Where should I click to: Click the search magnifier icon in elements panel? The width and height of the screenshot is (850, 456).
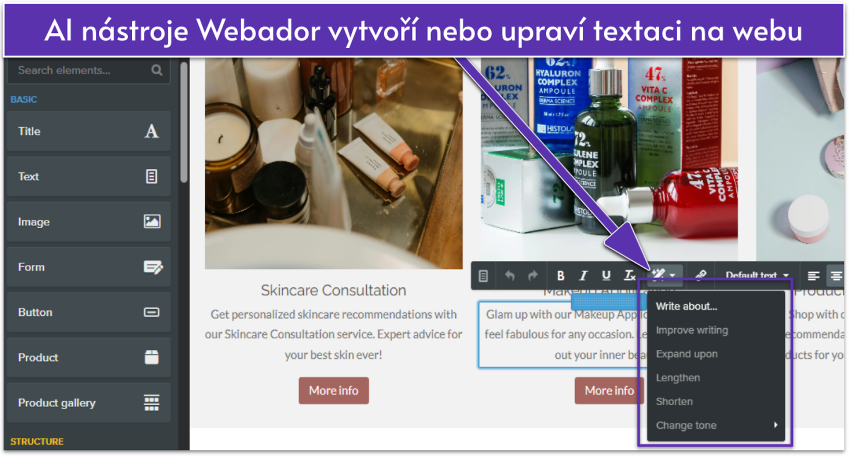click(x=157, y=70)
